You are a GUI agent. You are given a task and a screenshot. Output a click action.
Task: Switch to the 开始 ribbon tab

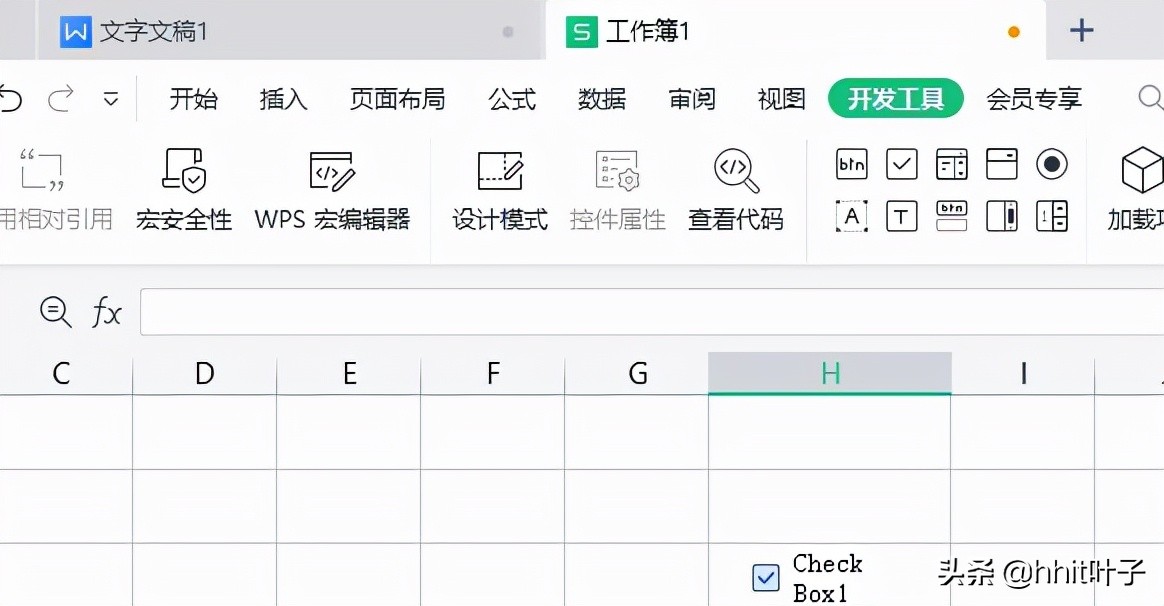pos(193,99)
